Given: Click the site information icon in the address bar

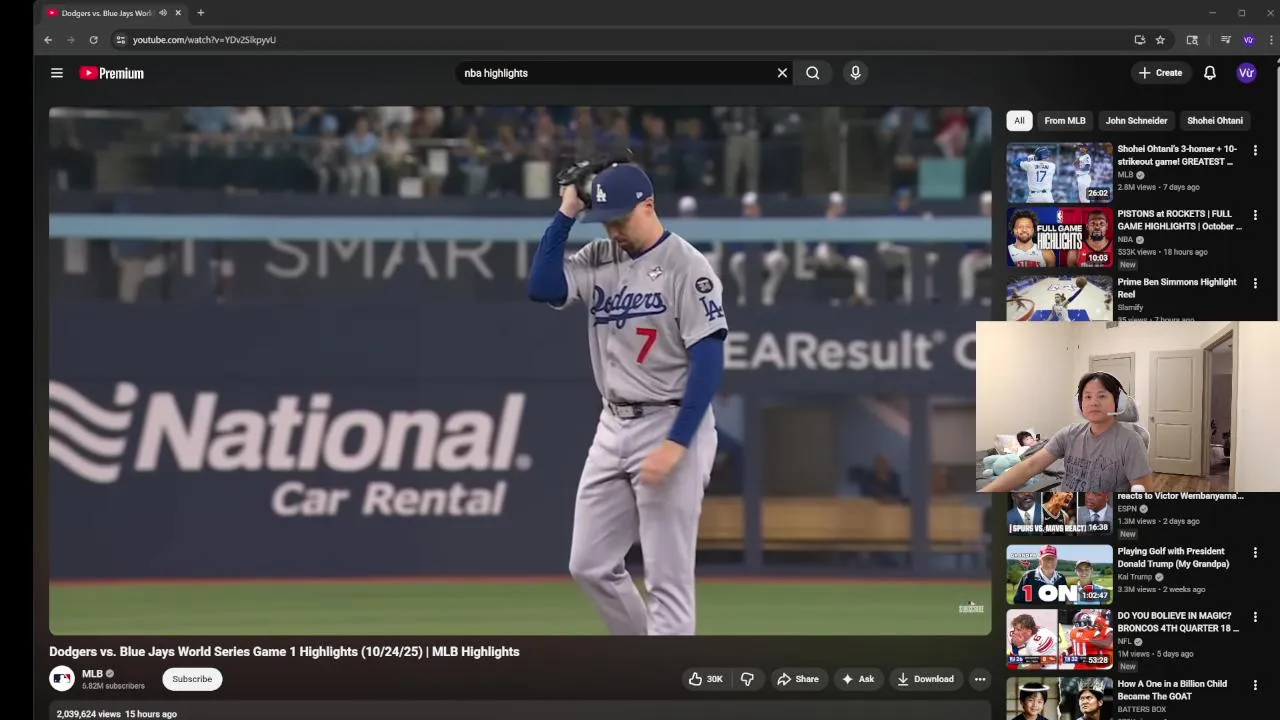Looking at the screenshot, I should tap(120, 40).
